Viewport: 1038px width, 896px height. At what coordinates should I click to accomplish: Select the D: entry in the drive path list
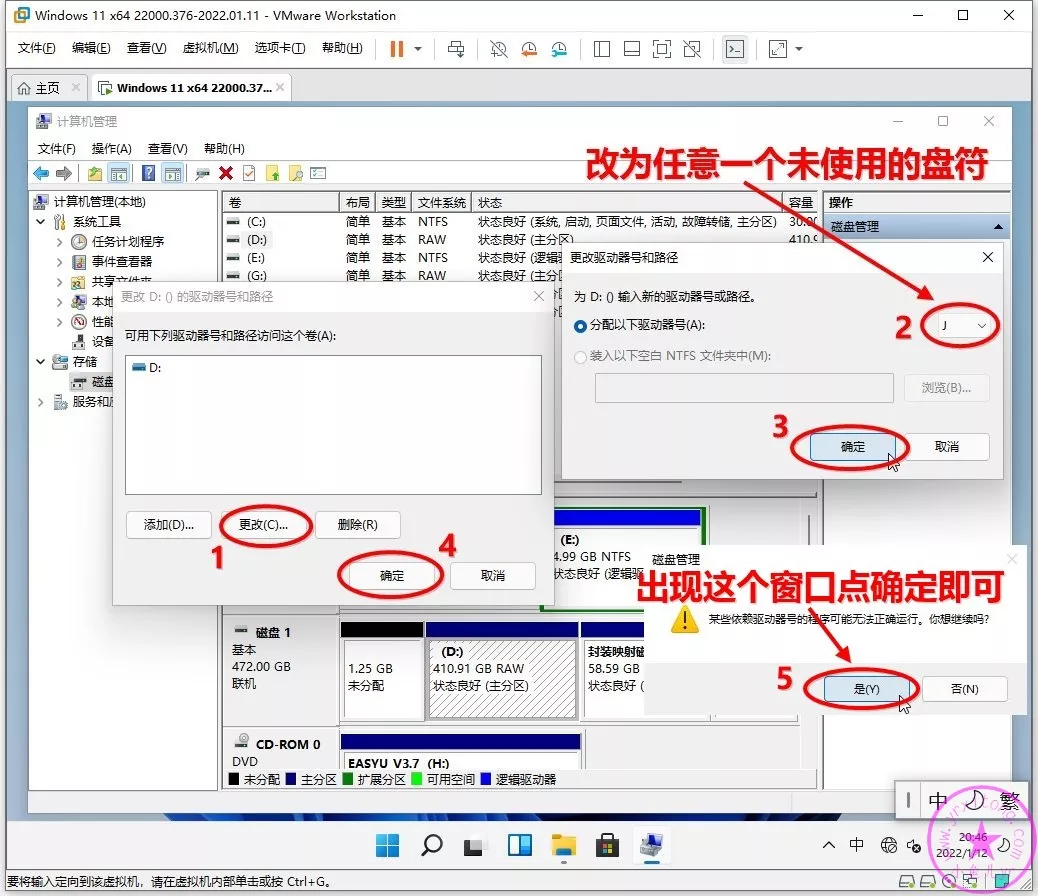[x=155, y=368]
